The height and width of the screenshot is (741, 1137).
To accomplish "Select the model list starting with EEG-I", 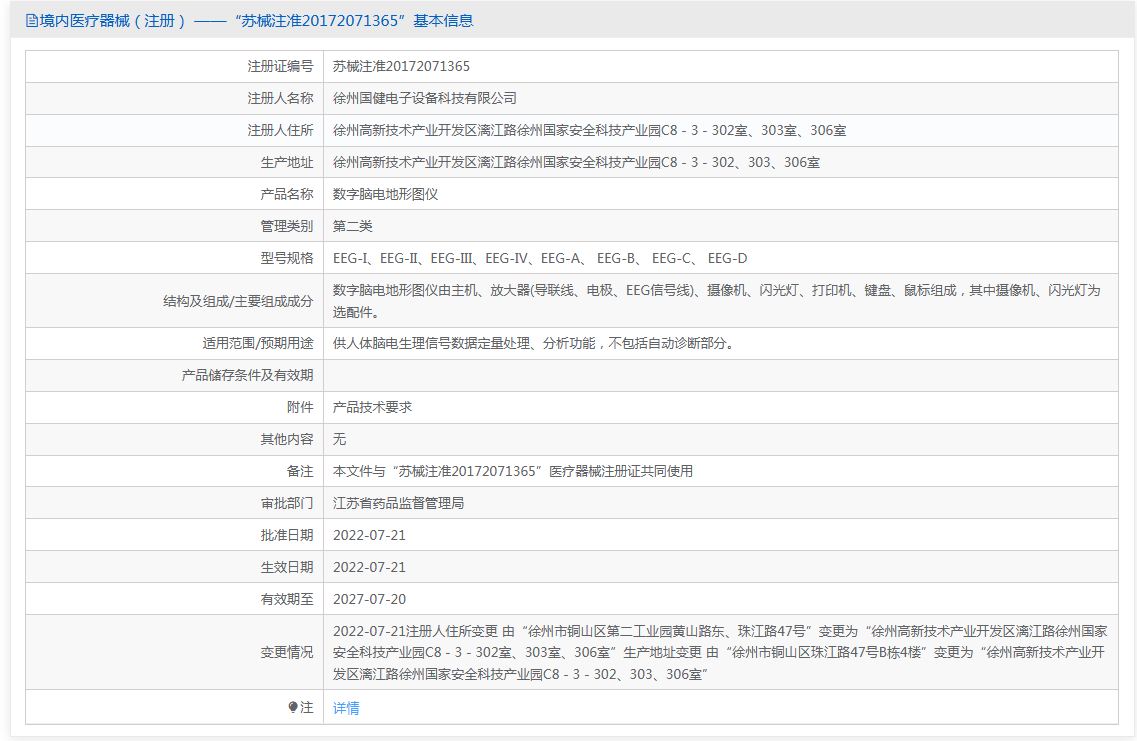I will 540,257.
